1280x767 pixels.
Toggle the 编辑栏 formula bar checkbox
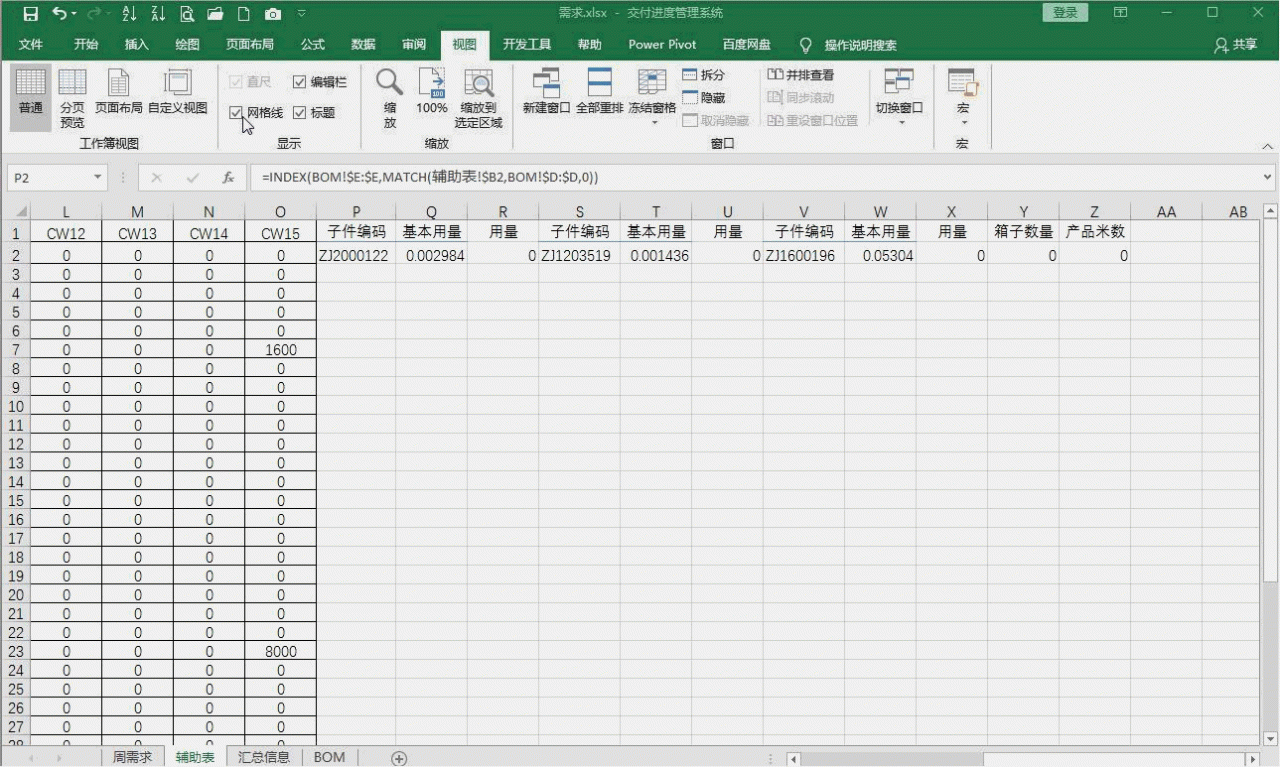point(299,82)
